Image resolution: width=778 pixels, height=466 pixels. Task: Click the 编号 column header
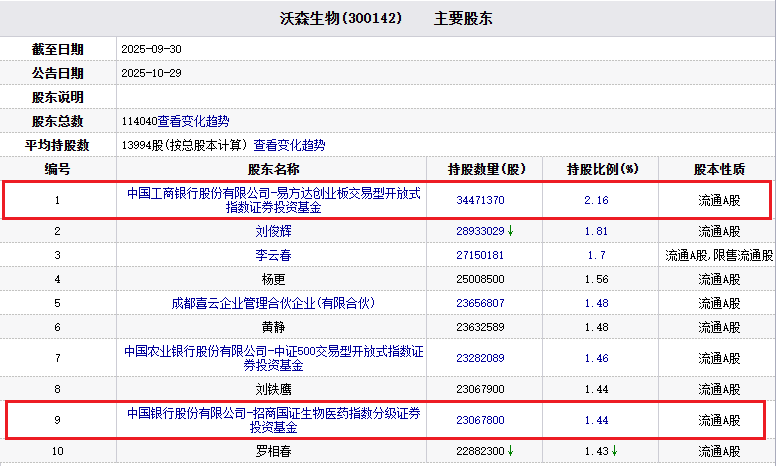tap(58, 169)
